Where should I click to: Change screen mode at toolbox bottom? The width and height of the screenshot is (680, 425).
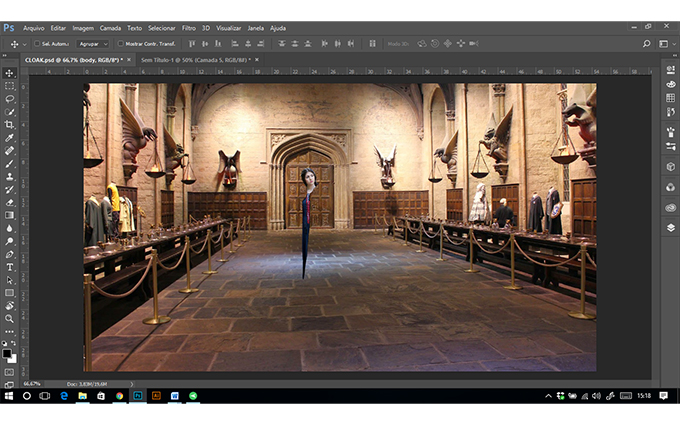[x=9, y=384]
